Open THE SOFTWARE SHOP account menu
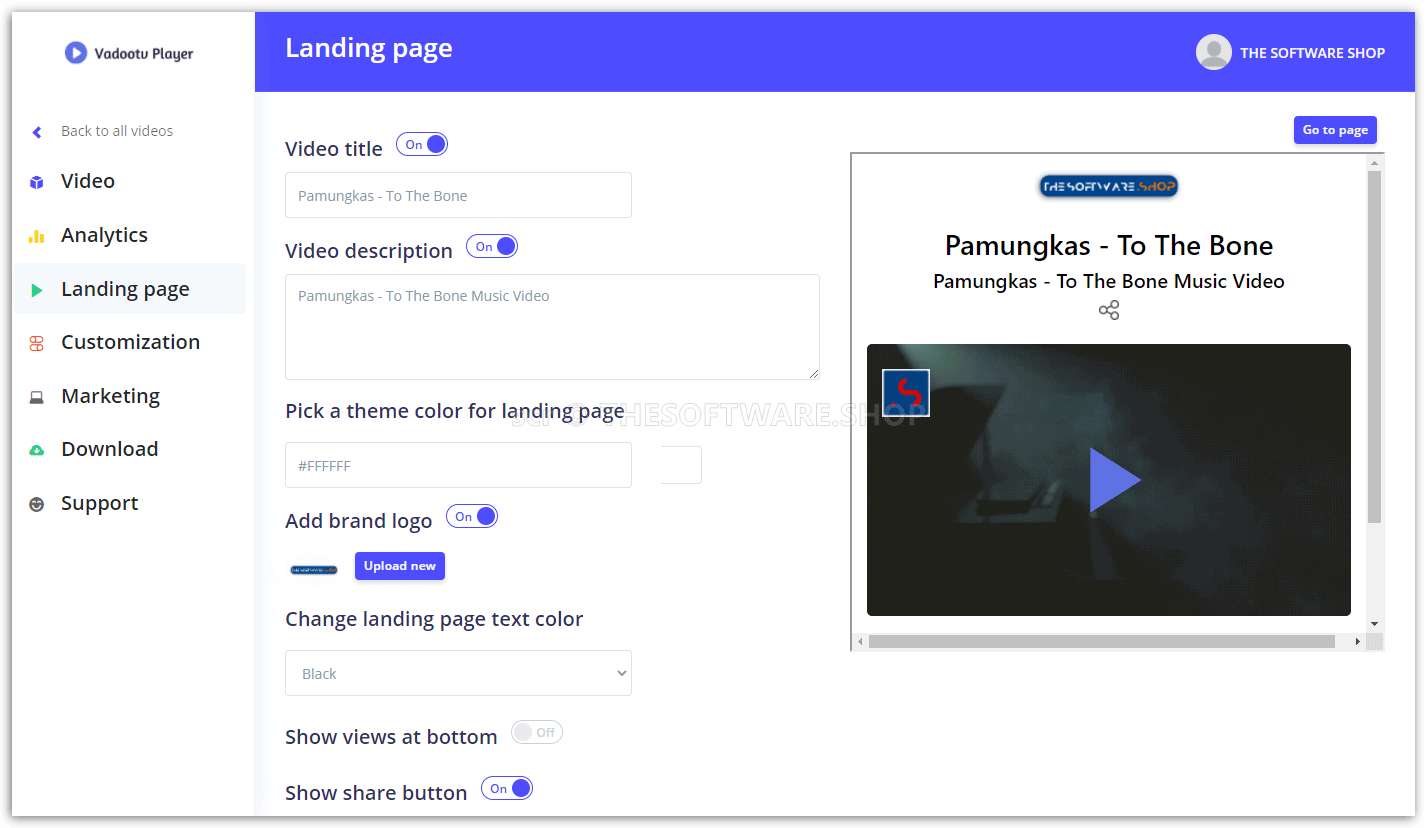 pos(1291,52)
